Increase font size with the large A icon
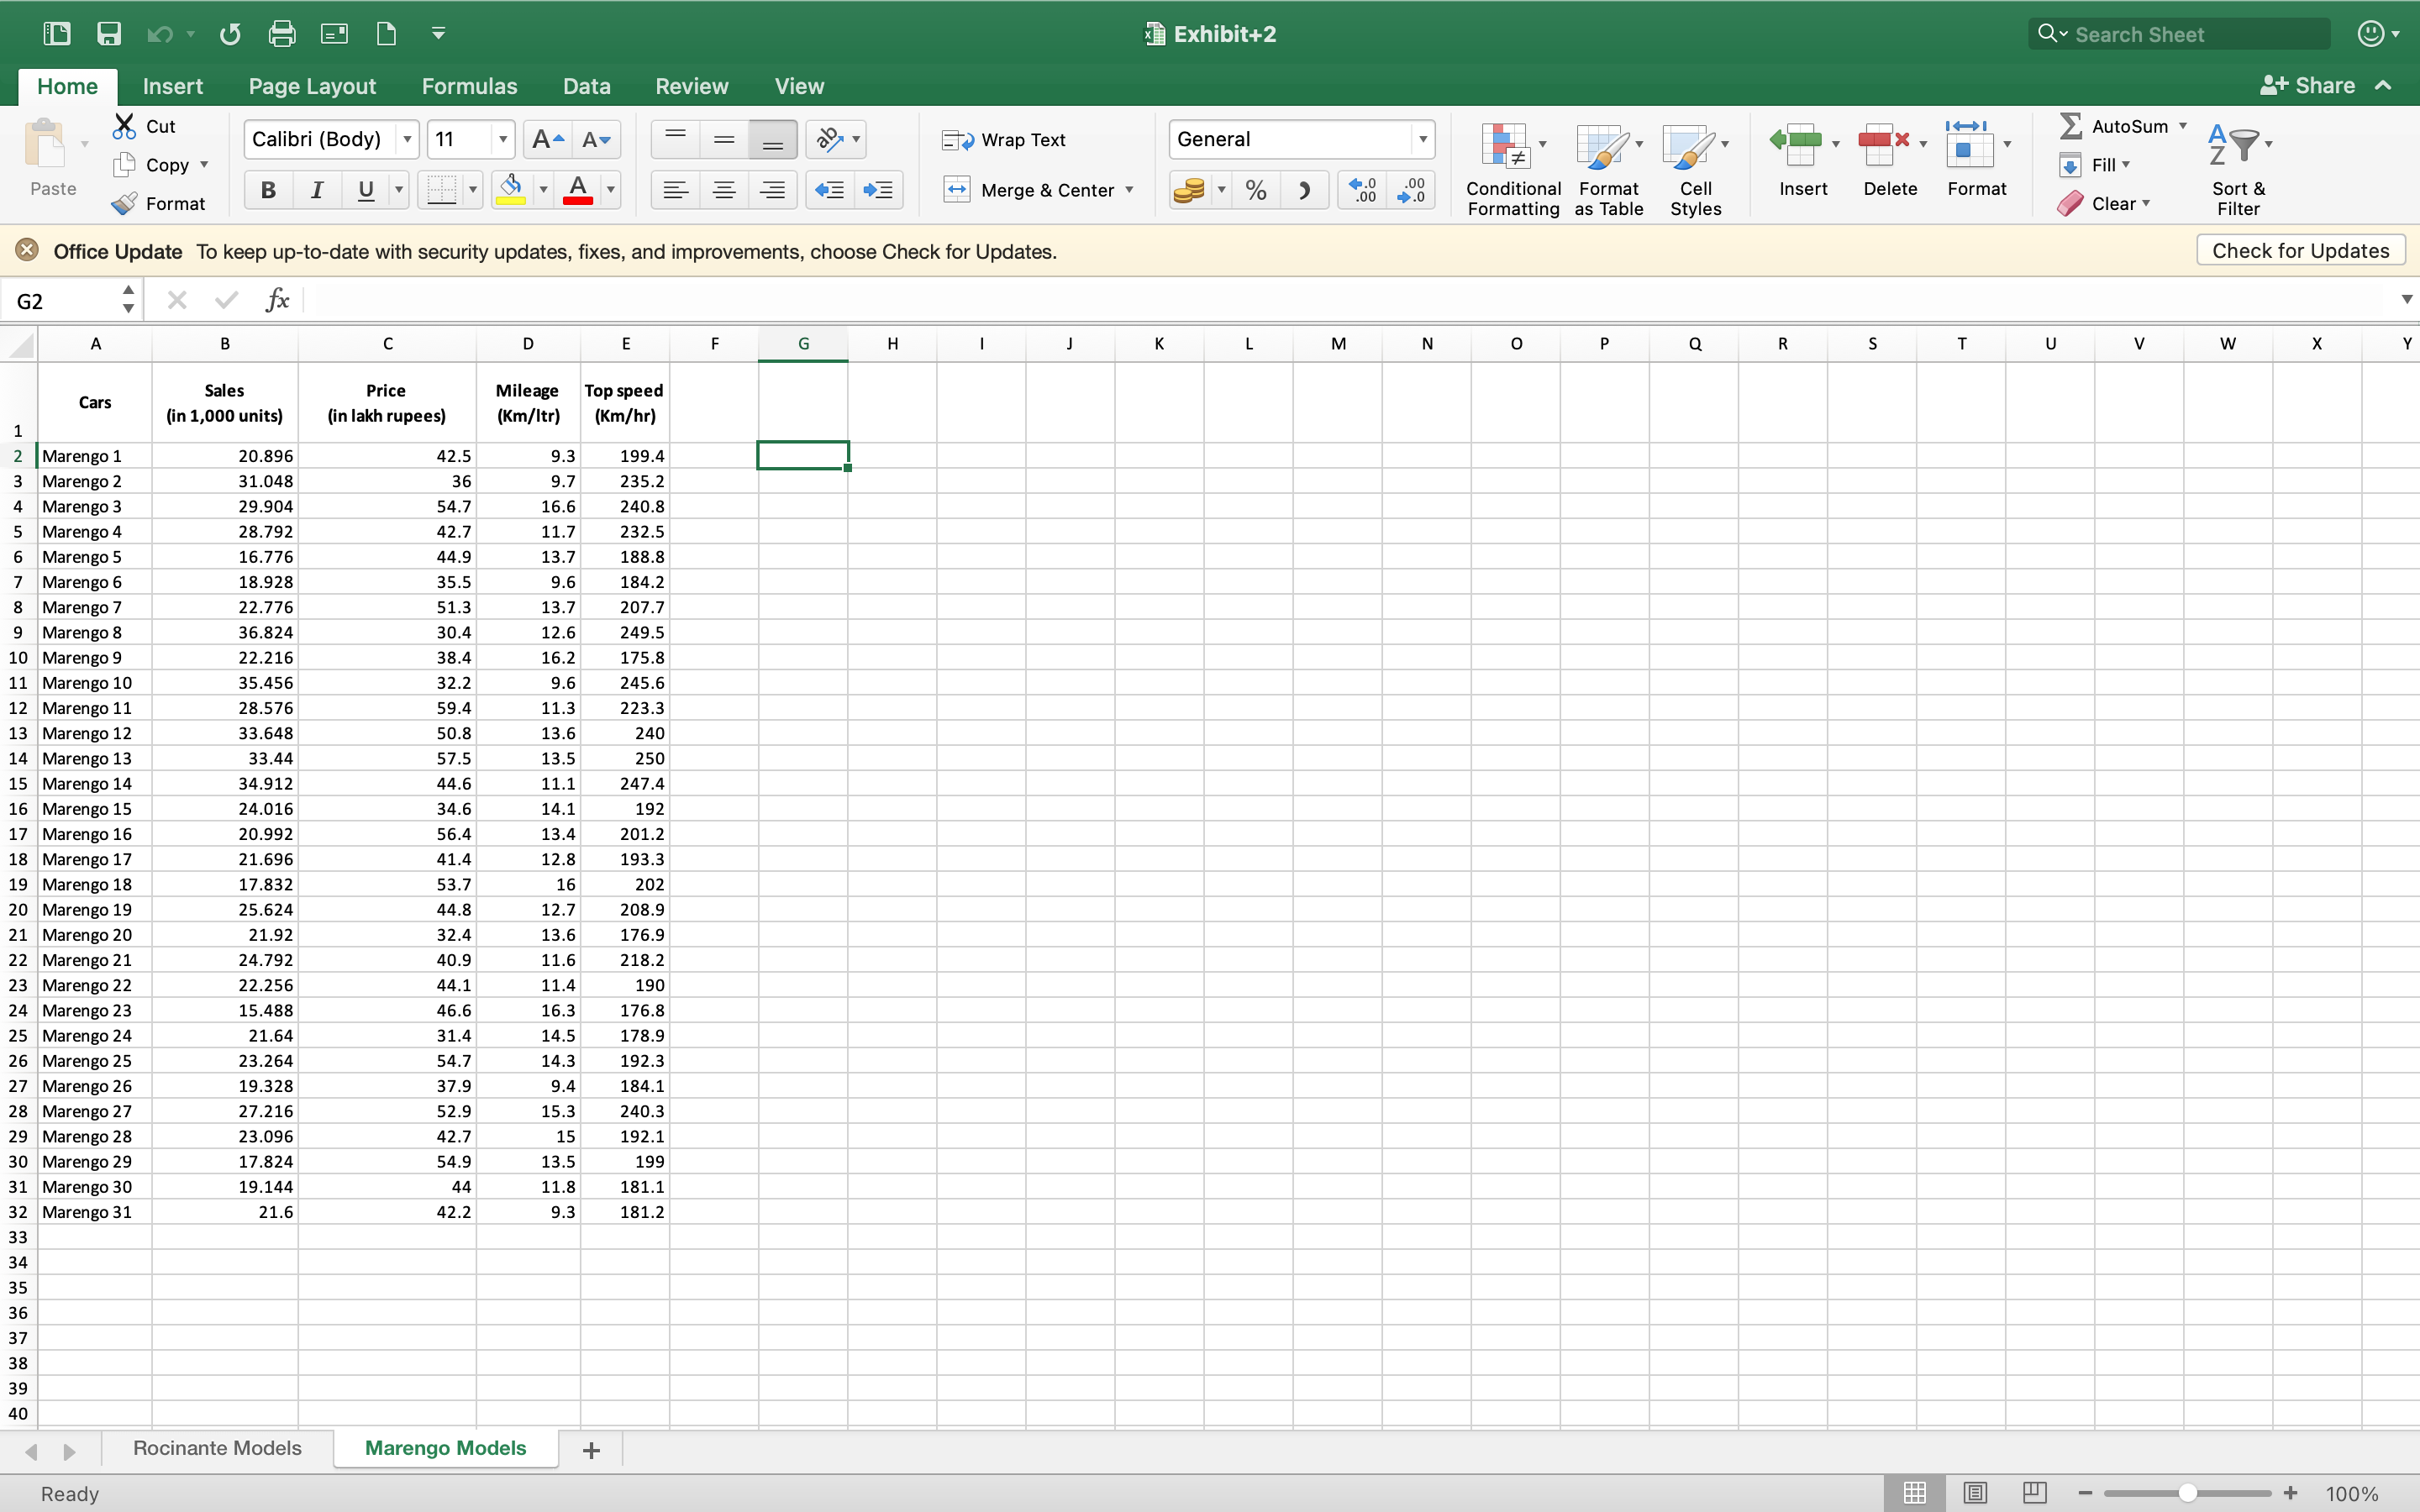This screenshot has width=2420, height=1512. click(548, 139)
